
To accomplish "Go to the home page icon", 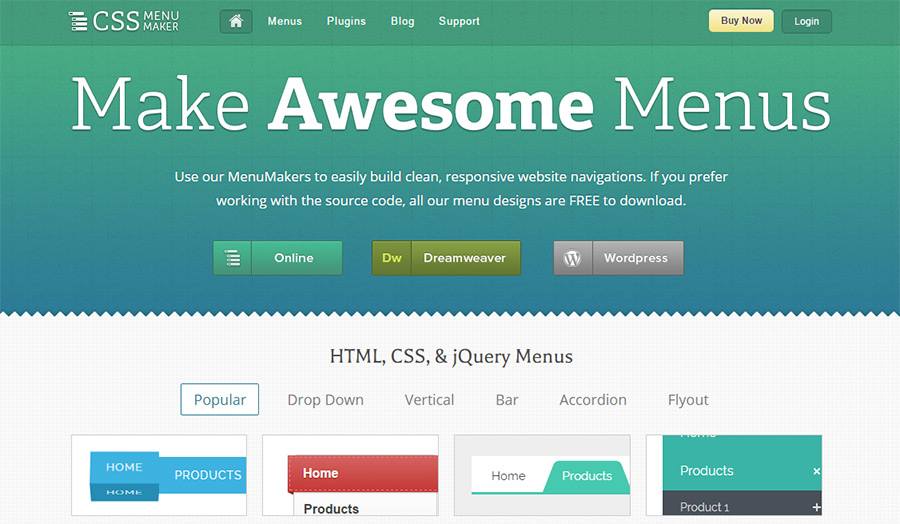I will pyautogui.click(x=236, y=21).
